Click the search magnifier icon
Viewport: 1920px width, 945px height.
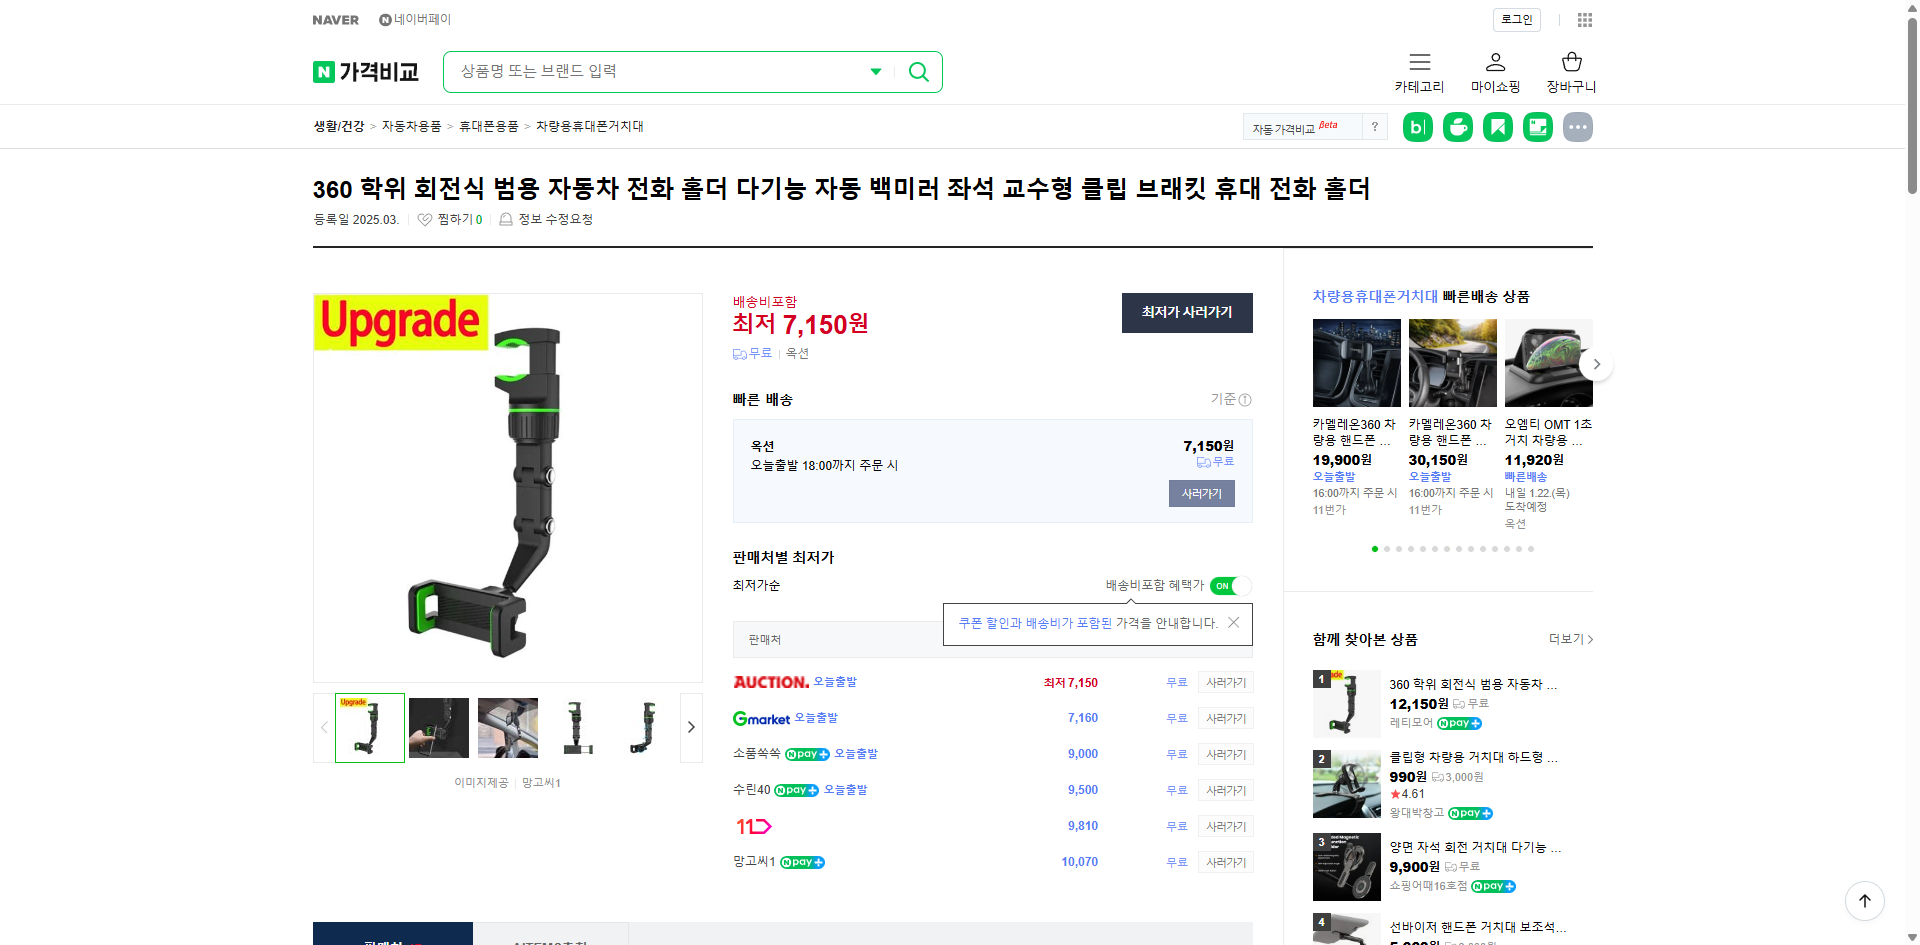917,71
